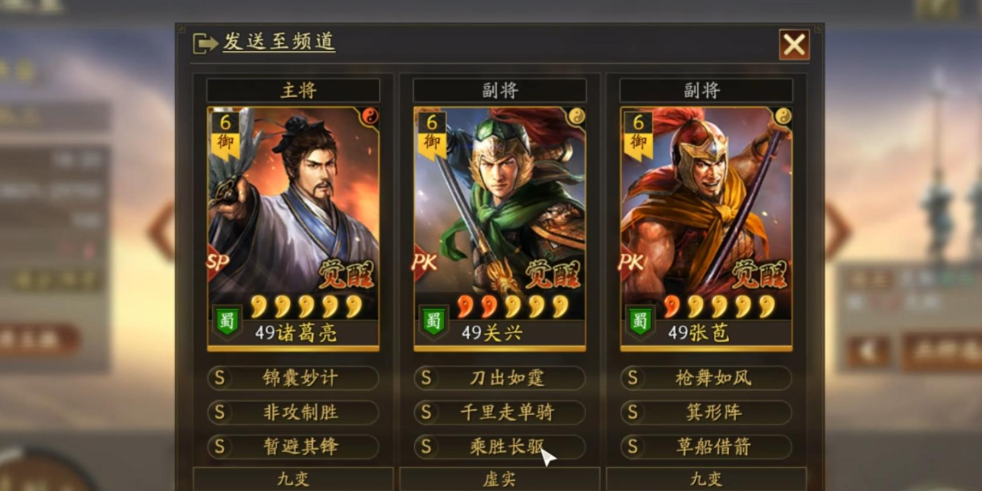Open the 千里走单骑 skill
This screenshot has height=491, width=982.
500,413
